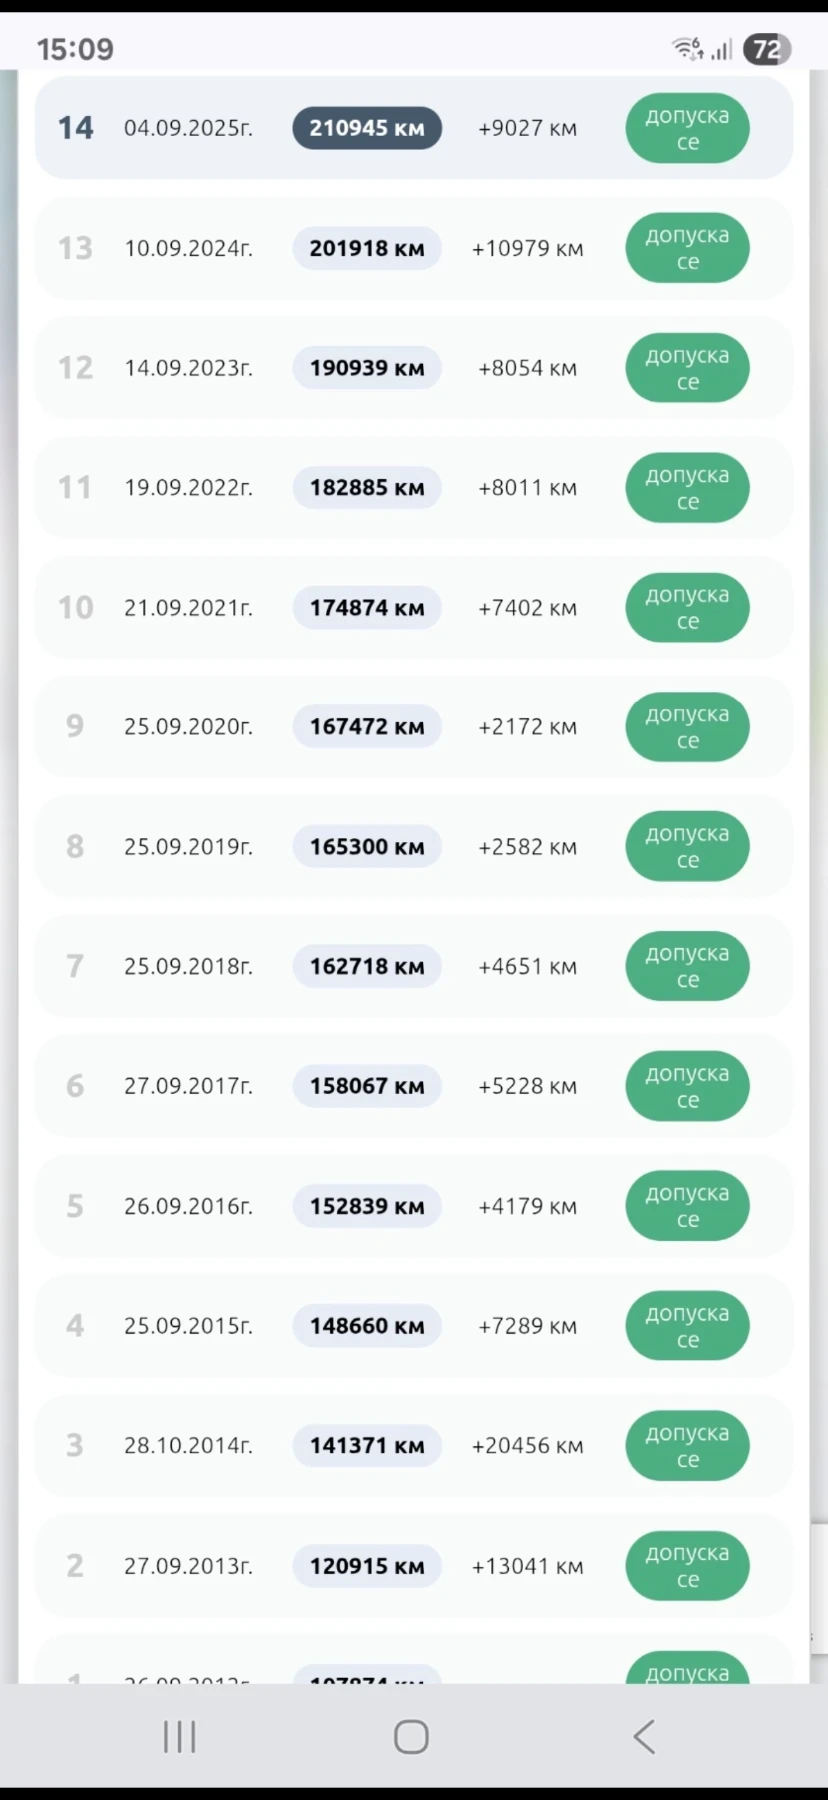Tap the Wi-Fi status icon
Image resolution: width=828 pixels, height=1800 pixels.
687,48
